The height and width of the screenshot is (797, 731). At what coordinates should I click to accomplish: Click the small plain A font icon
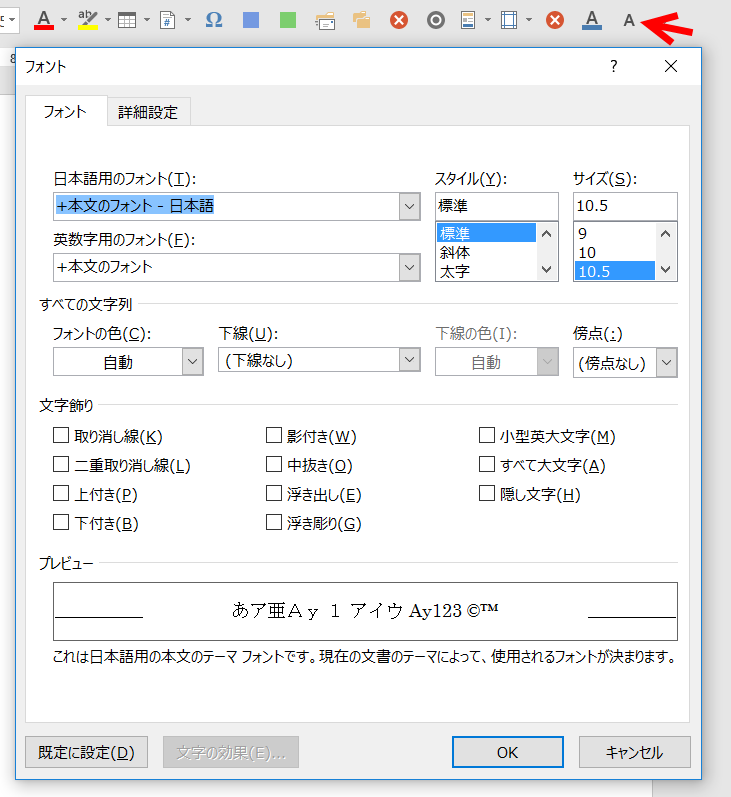pos(629,19)
